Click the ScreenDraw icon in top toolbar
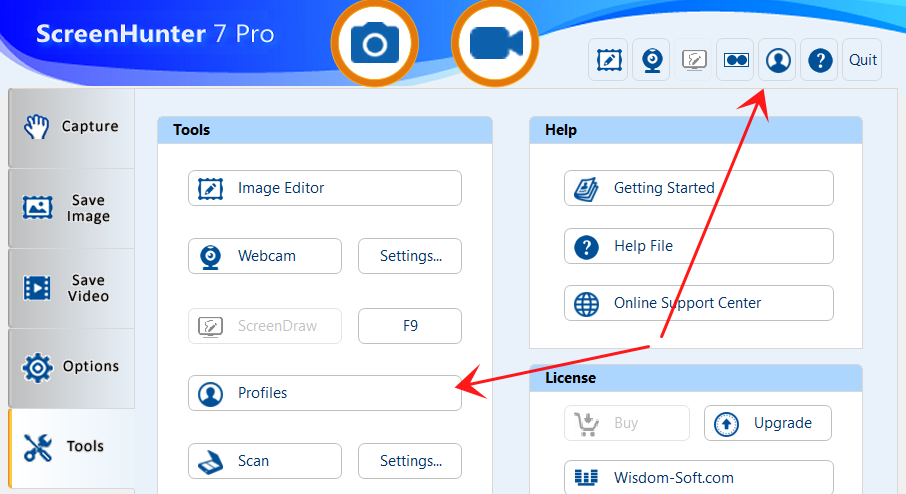Viewport: 906px width, 494px height. (x=694, y=60)
